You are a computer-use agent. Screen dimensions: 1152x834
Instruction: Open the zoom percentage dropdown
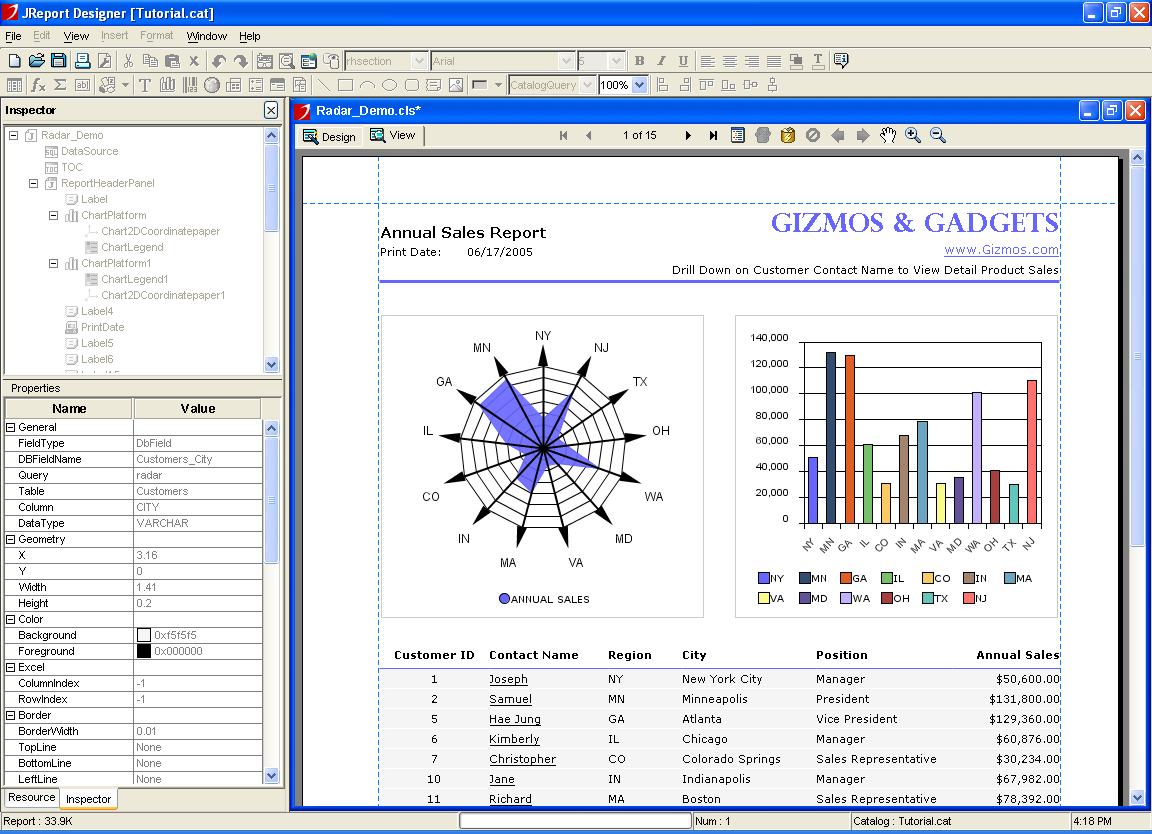[x=640, y=85]
